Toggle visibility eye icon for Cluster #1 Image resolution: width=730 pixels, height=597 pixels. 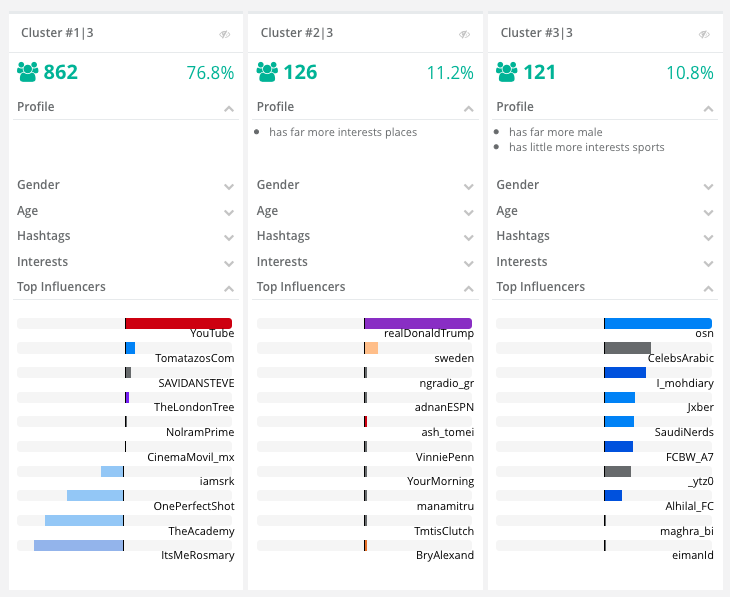point(225,34)
